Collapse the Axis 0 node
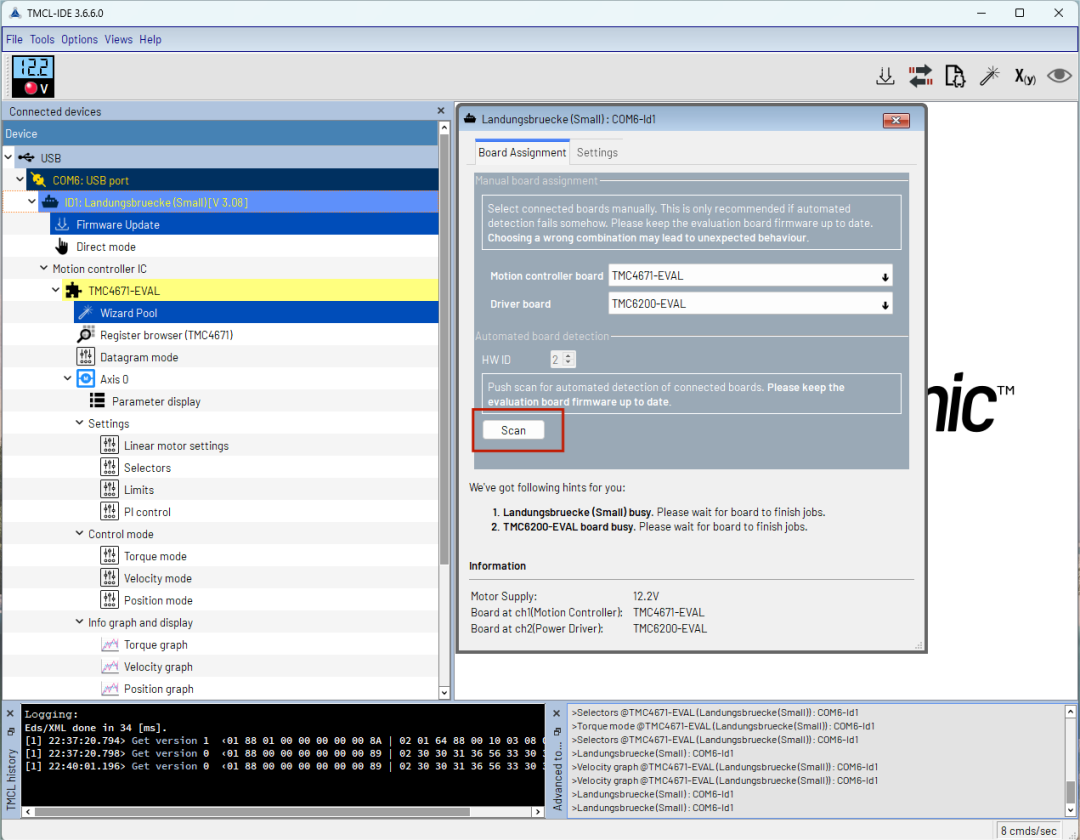 tap(68, 378)
